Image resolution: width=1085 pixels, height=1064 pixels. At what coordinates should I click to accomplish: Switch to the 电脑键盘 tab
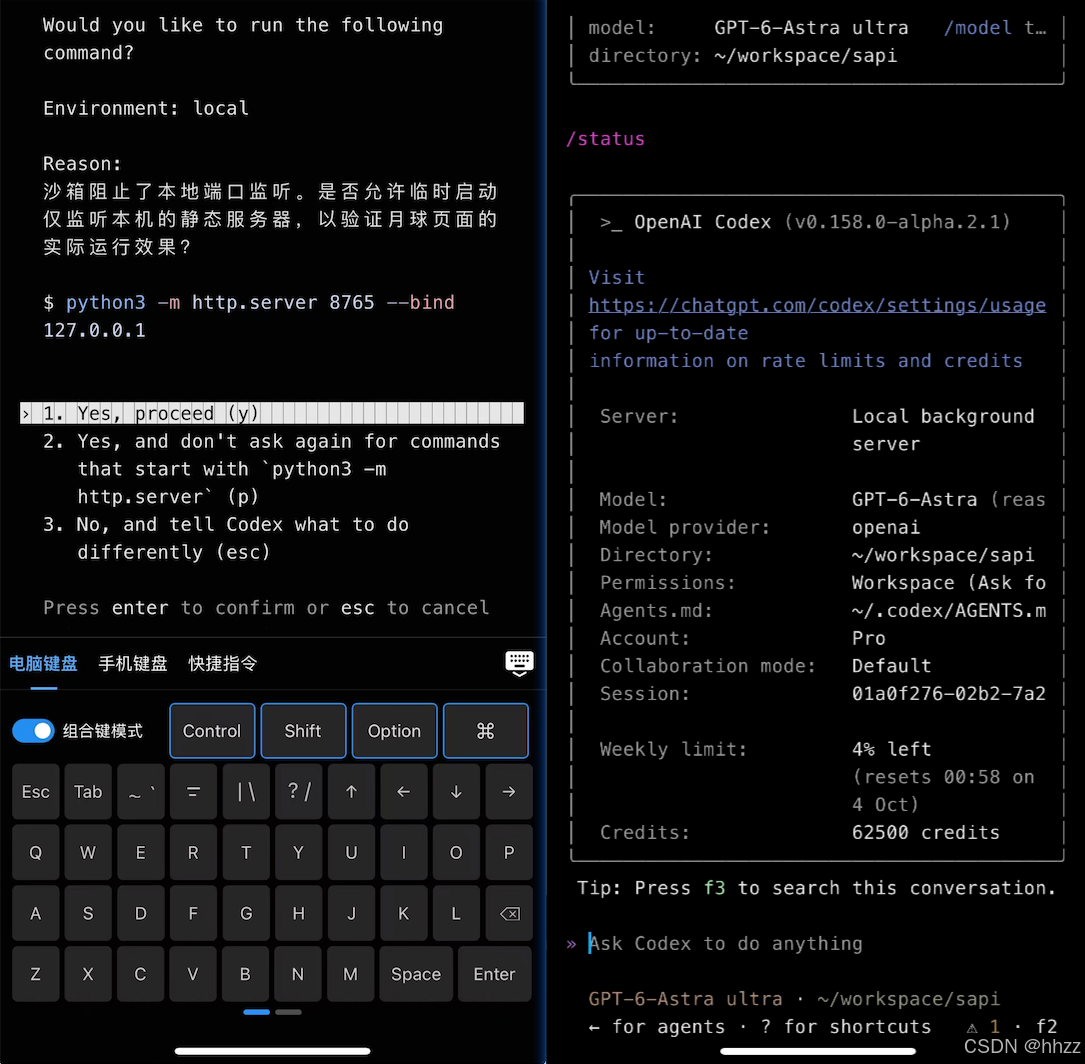44,663
